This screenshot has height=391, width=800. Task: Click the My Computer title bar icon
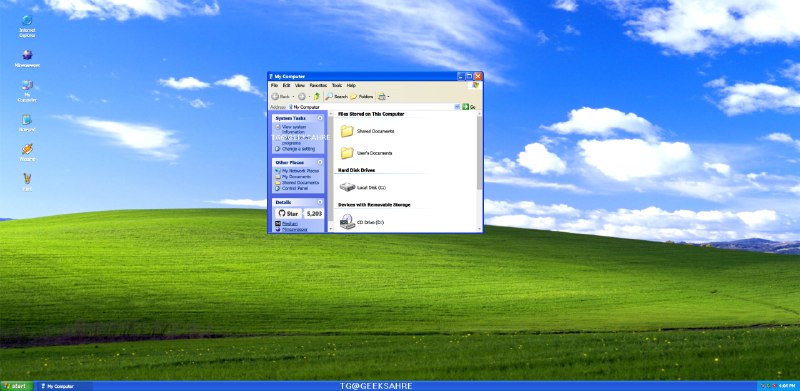271,77
